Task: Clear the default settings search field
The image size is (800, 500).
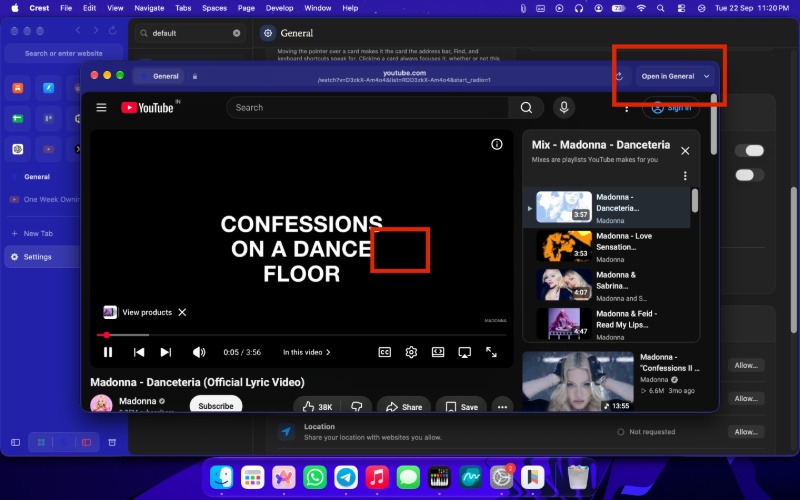Action: point(237,33)
